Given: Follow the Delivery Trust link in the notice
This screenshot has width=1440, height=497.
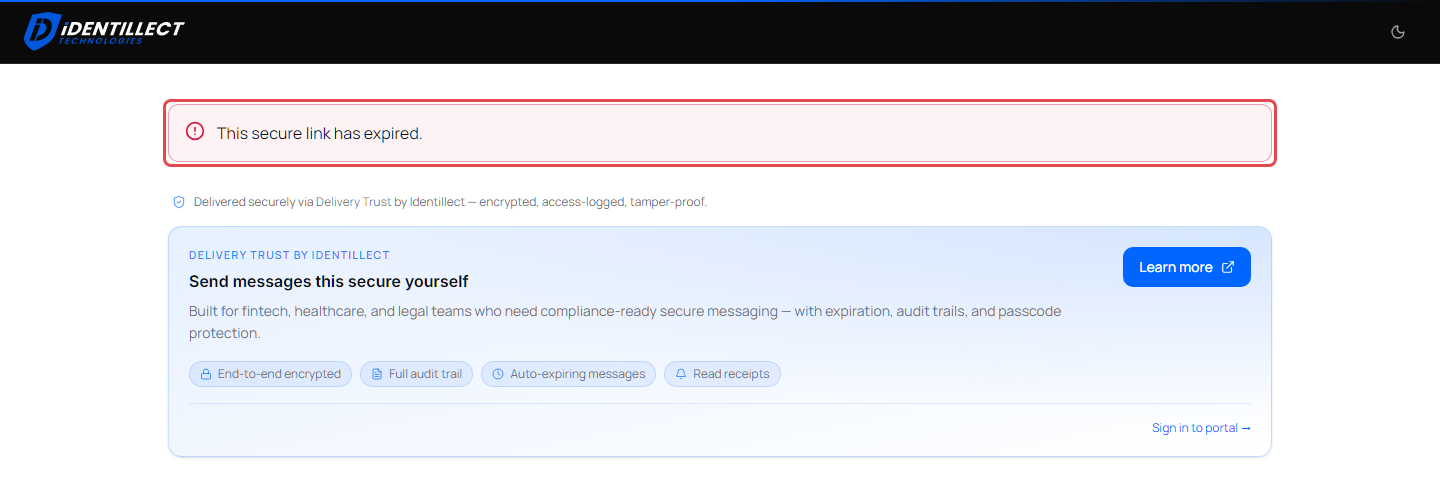Looking at the screenshot, I should (x=354, y=202).
